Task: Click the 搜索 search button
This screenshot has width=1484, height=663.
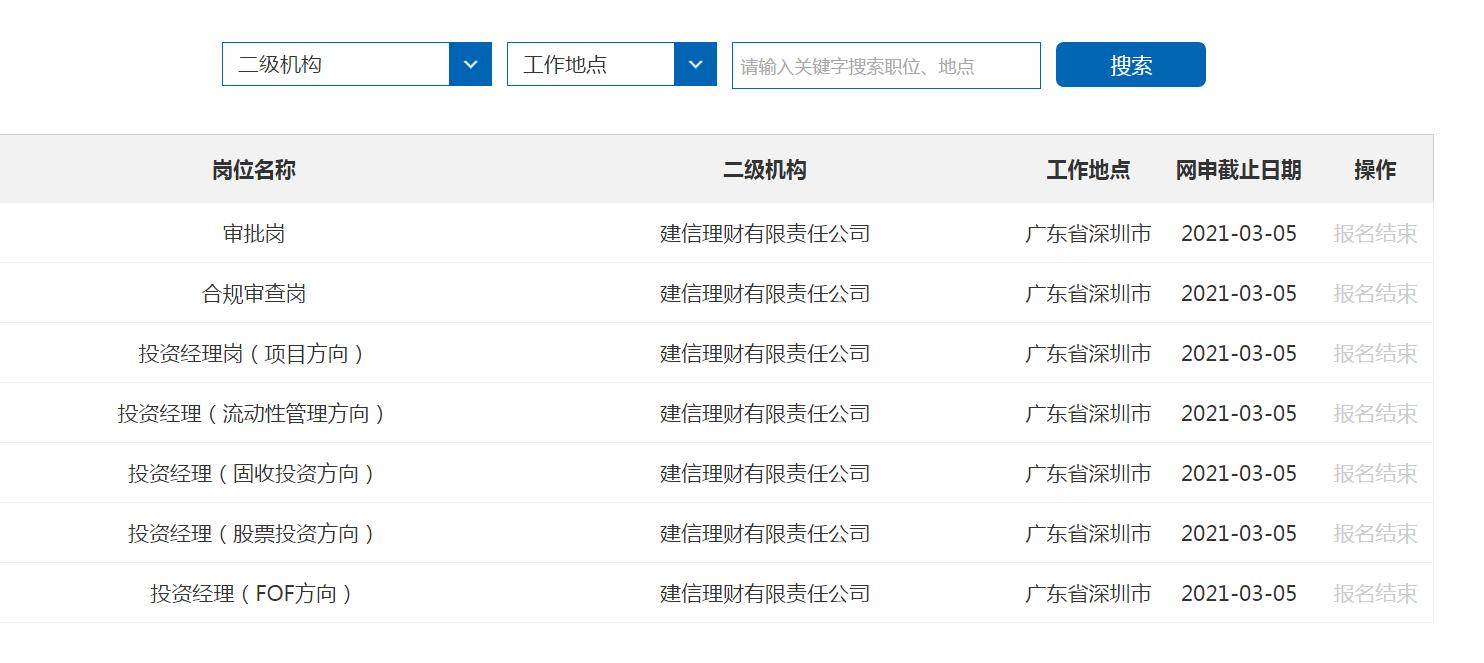Action: click(x=1130, y=64)
